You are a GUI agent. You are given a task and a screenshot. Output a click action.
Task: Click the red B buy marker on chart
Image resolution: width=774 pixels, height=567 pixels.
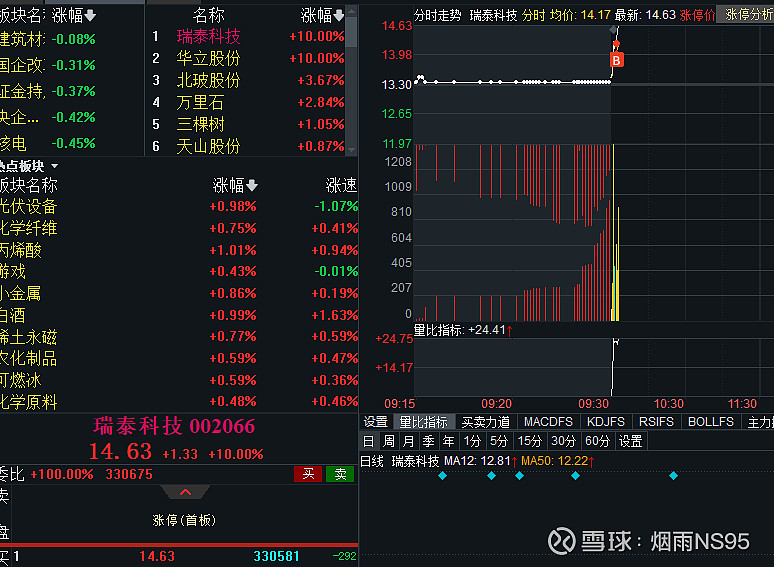(x=616, y=61)
